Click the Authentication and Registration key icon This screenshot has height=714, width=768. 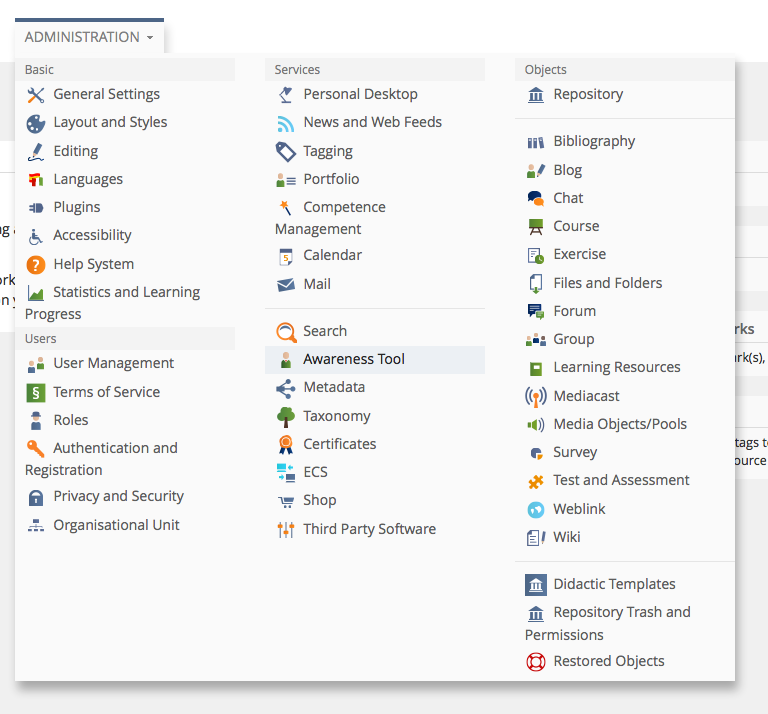point(36,449)
